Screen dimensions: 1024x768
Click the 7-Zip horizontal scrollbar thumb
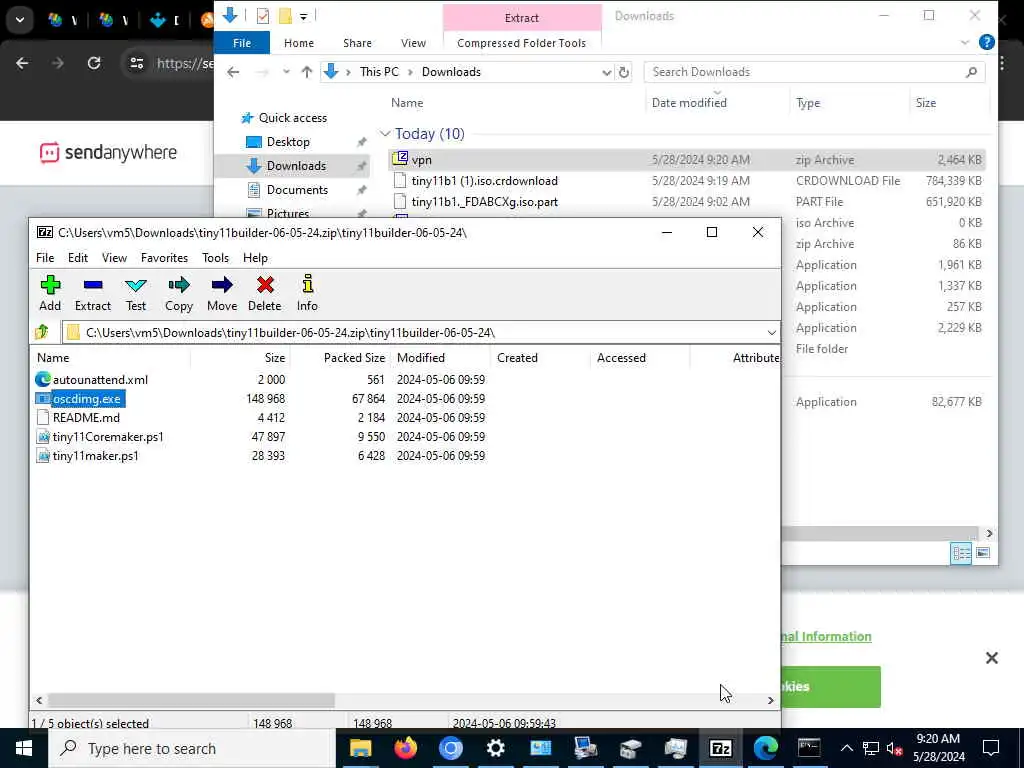point(191,700)
